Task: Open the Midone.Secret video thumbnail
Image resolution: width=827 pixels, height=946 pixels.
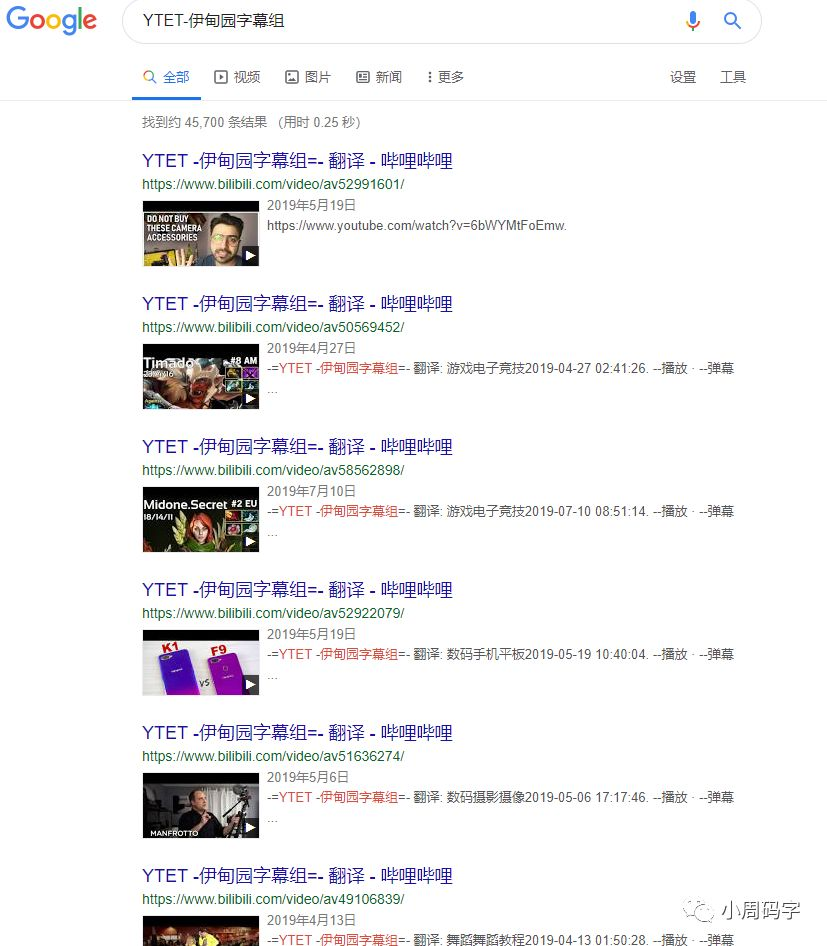Action: click(201, 519)
